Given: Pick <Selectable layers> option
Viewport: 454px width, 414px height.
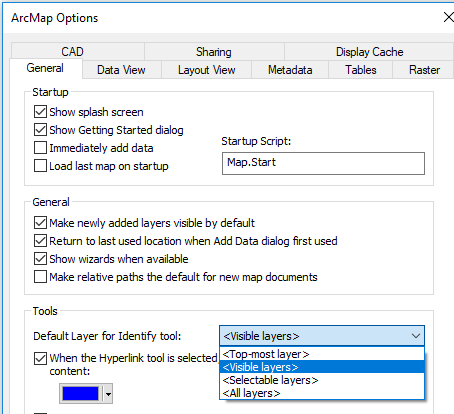Looking at the screenshot, I should [322, 380].
